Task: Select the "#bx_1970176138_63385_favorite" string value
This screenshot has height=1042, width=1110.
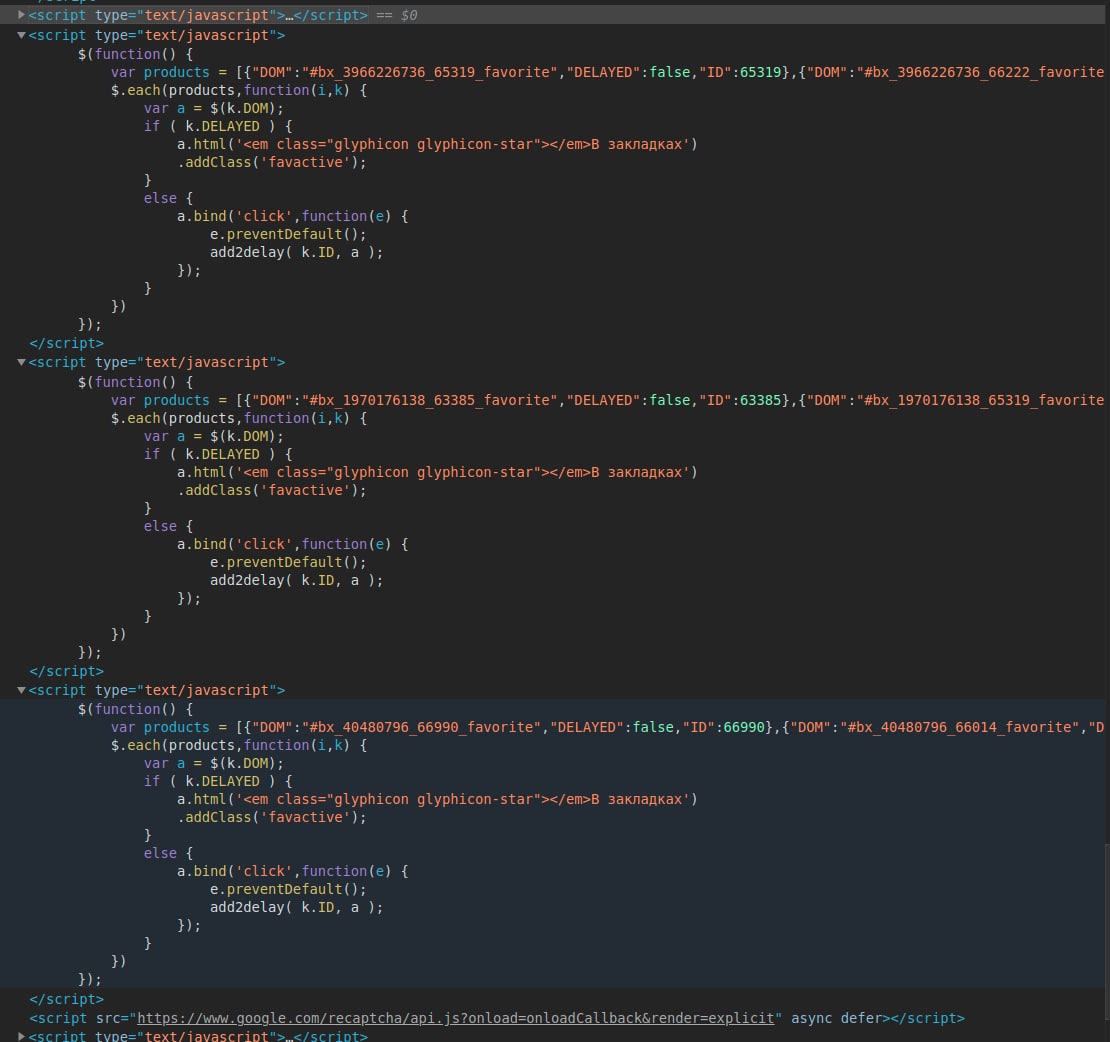Action: click(x=430, y=400)
